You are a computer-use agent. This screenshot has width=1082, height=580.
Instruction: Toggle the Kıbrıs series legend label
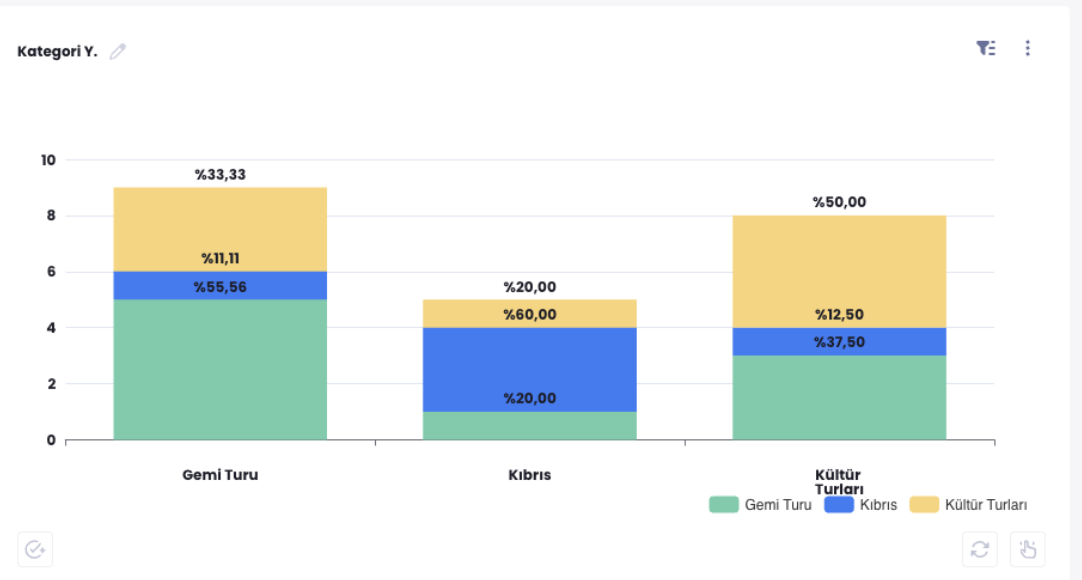point(878,505)
